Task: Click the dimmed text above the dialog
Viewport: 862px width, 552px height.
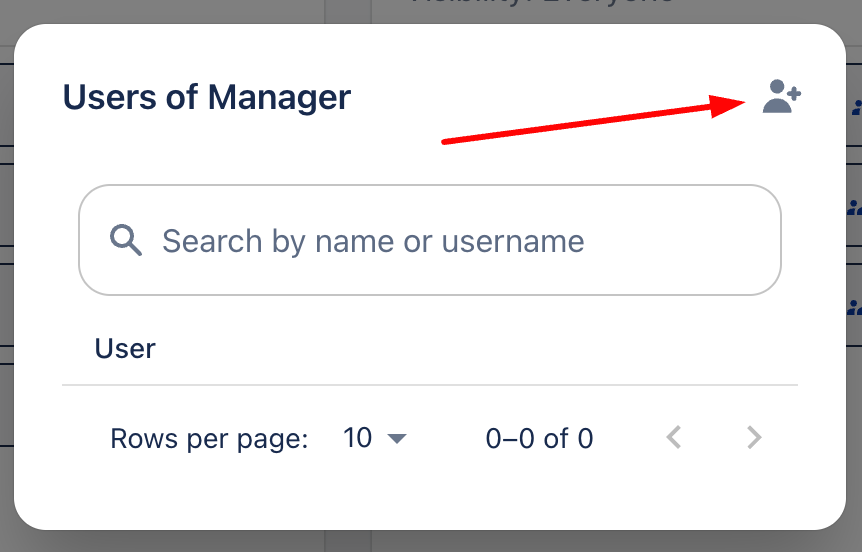Action: tap(540, 5)
